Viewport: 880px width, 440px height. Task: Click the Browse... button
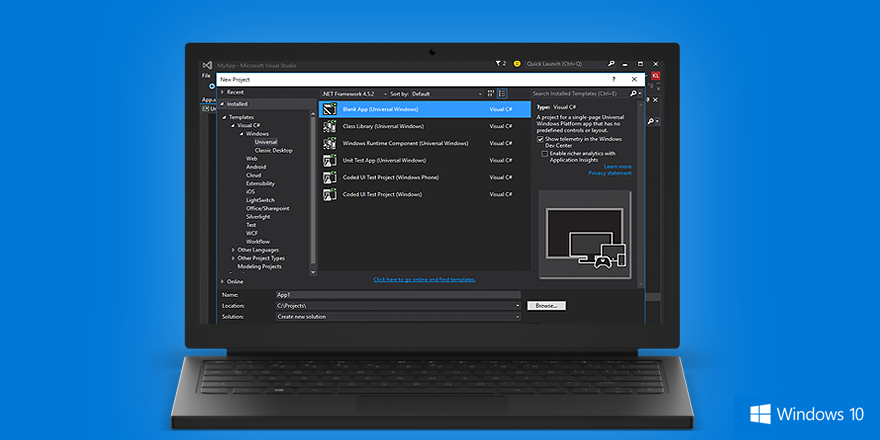point(546,306)
